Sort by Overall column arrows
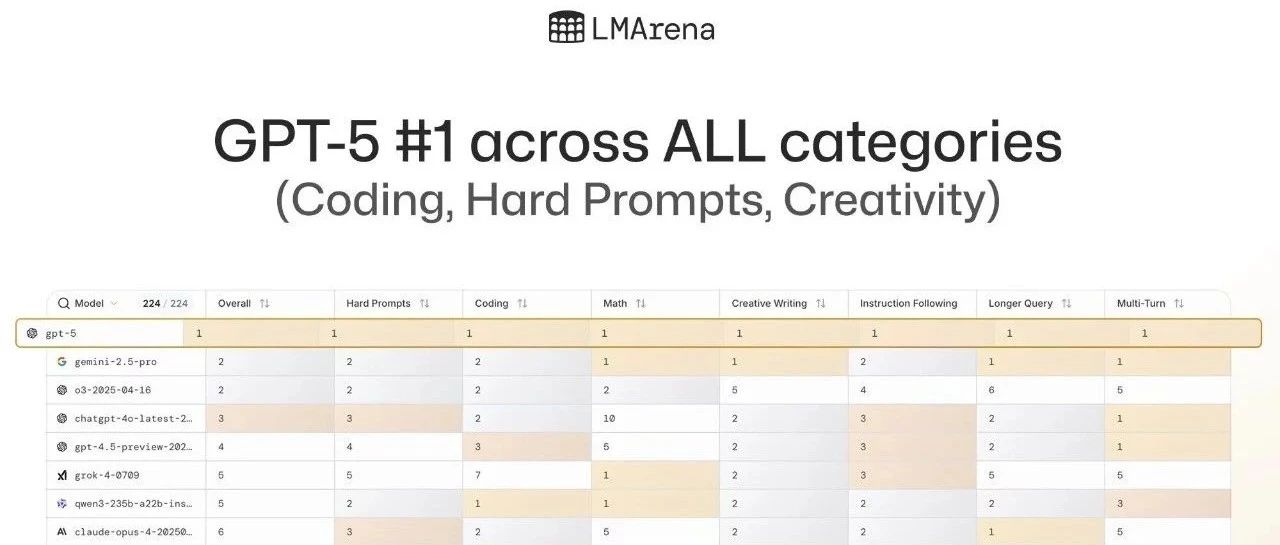1280x545 pixels. click(x=265, y=303)
